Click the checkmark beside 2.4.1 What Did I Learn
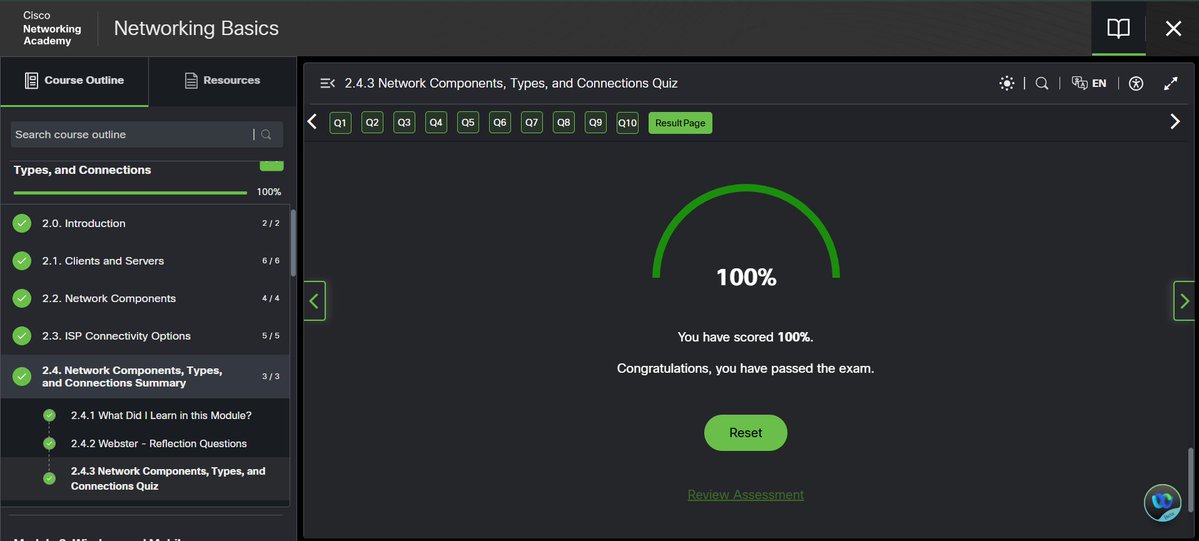Image resolution: width=1199 pixels, height=541 pixels. pos(50,416)
